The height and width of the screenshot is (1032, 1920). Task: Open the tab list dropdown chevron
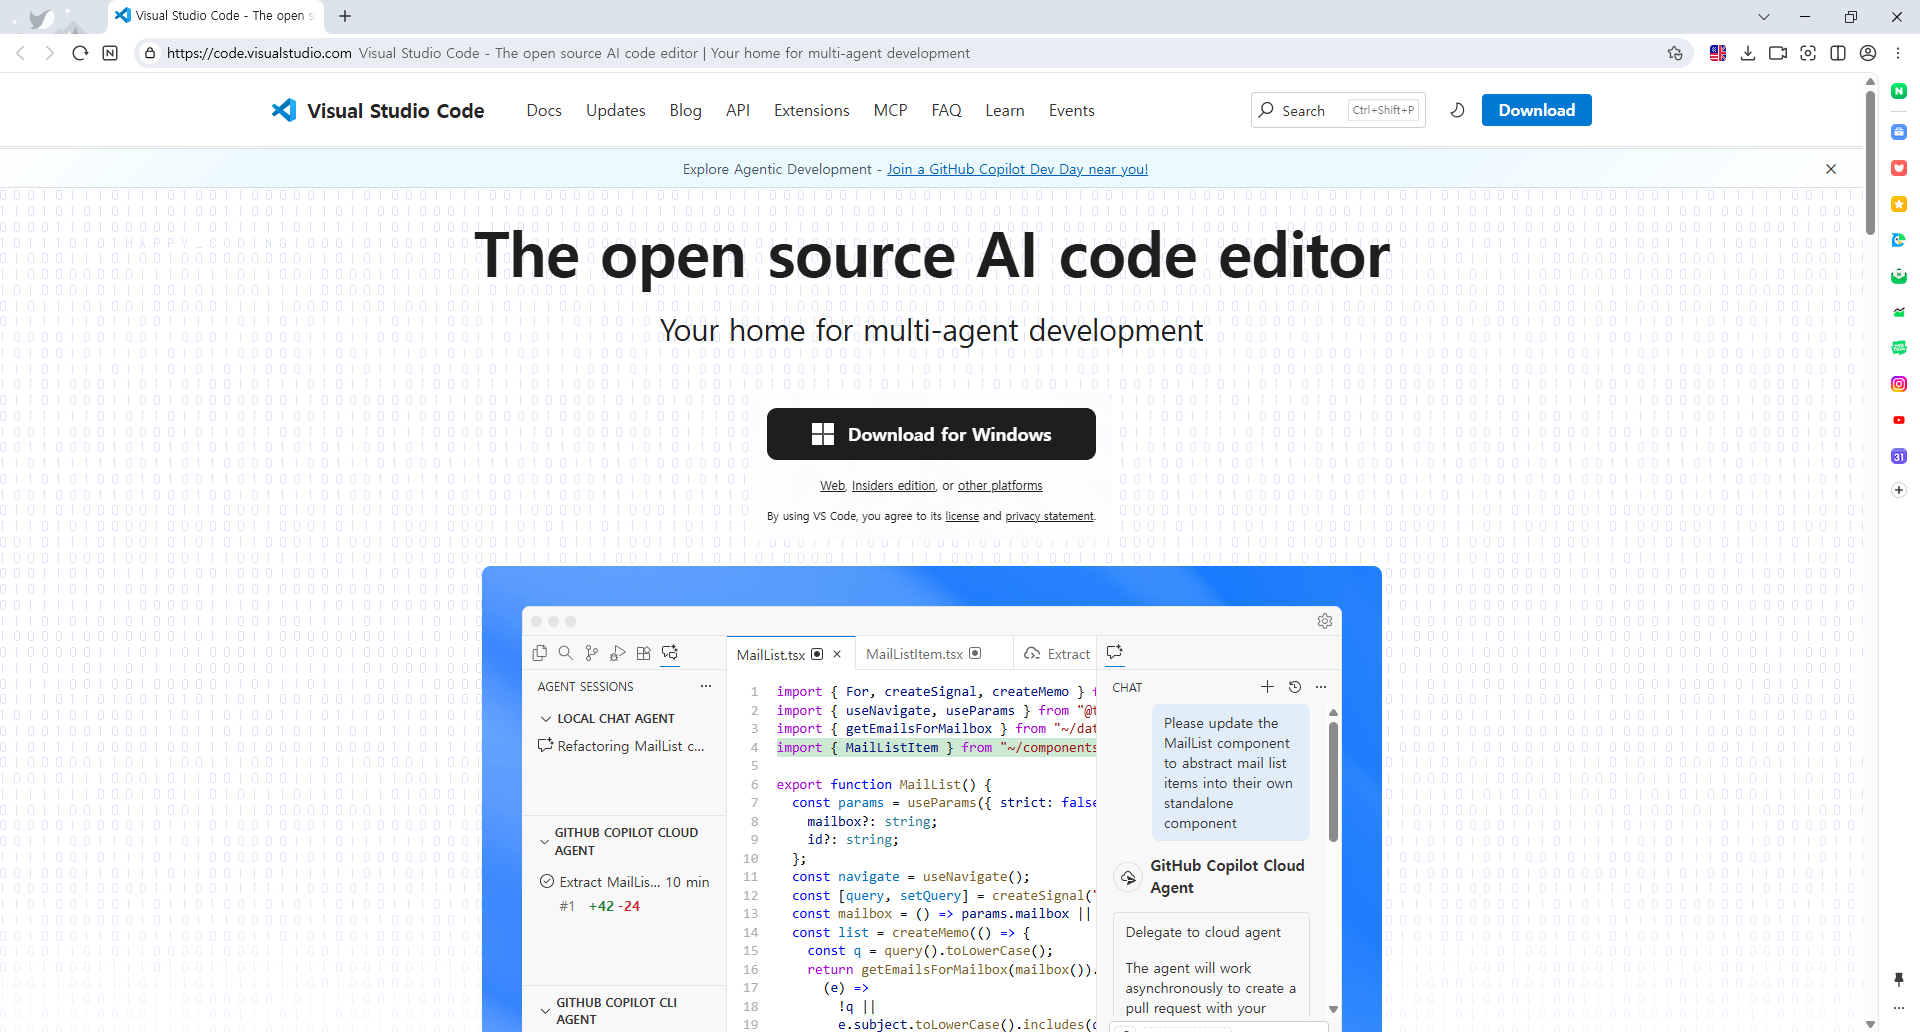coord(1764,16)
